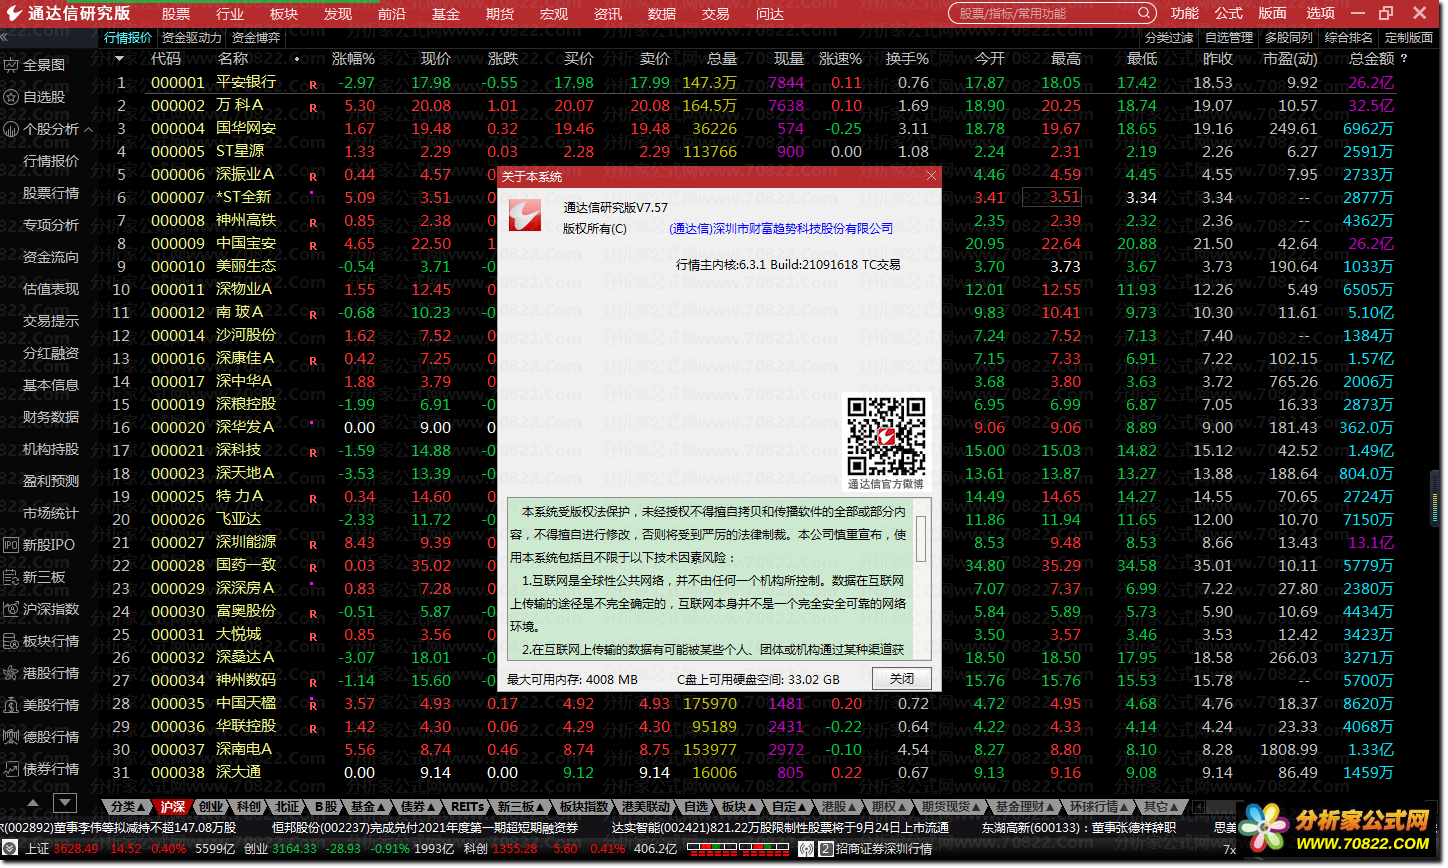Click the search magnifier icon

(1144, 14)
